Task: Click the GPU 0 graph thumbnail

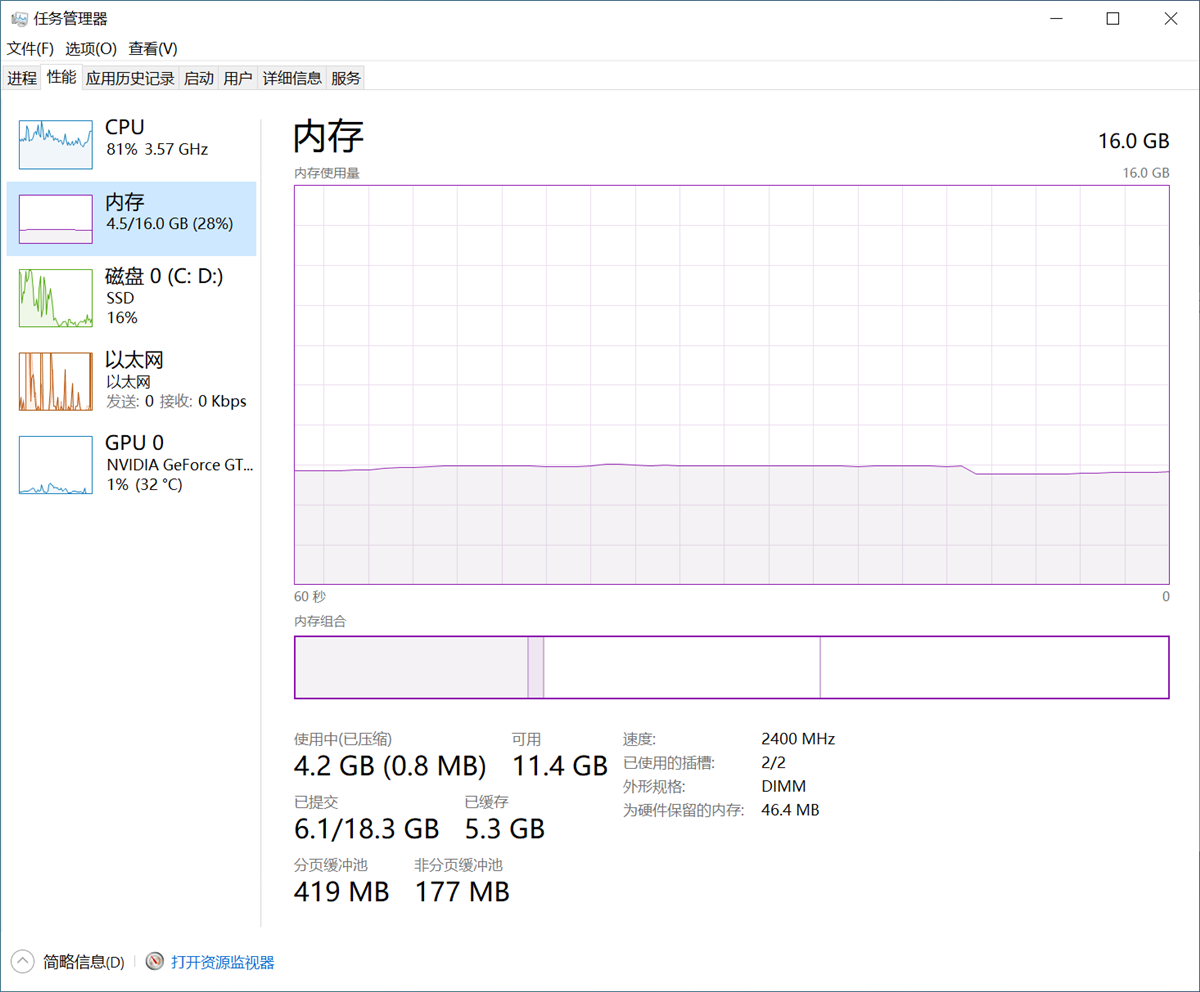Action: (55, 464)
